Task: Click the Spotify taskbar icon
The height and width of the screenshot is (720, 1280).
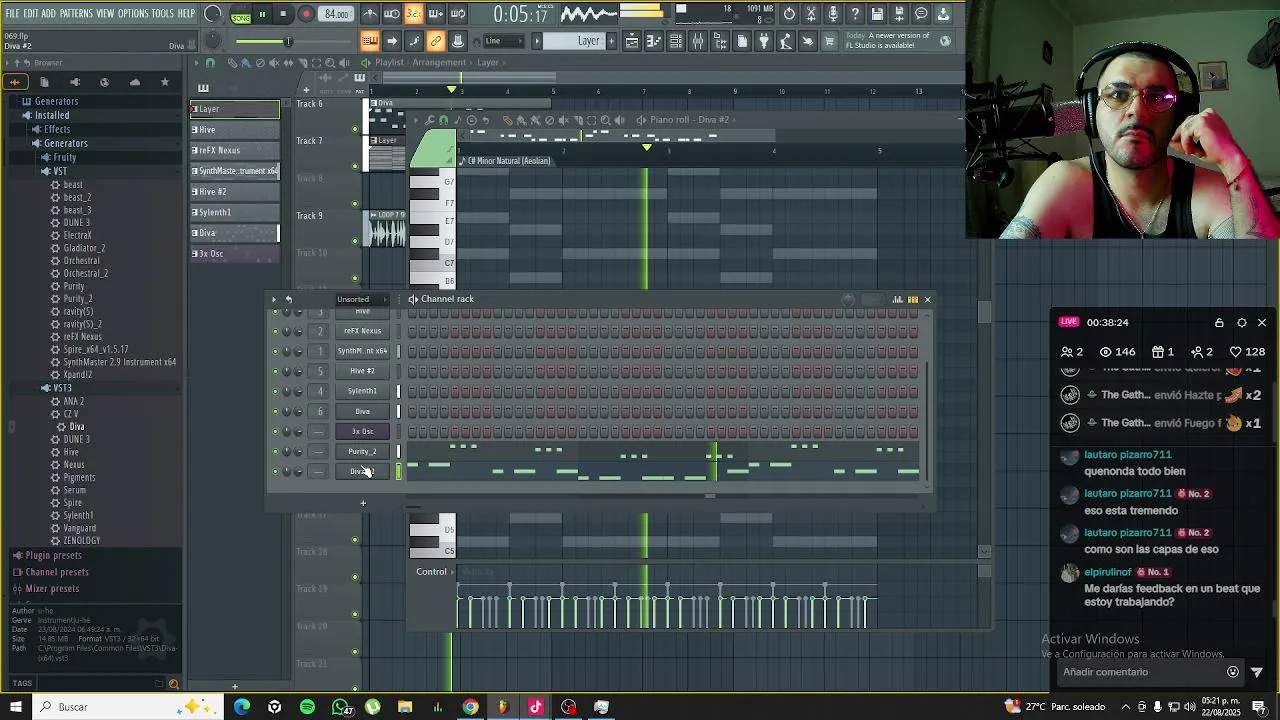Action: pyautogui.click(x=307, y=707)
